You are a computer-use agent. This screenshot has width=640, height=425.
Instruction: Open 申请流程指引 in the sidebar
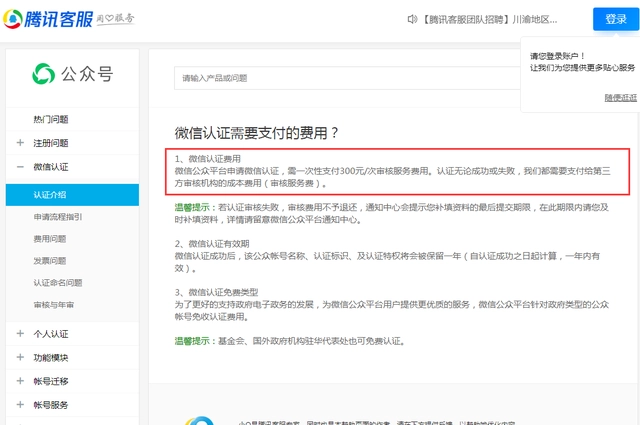click(58, 217)
